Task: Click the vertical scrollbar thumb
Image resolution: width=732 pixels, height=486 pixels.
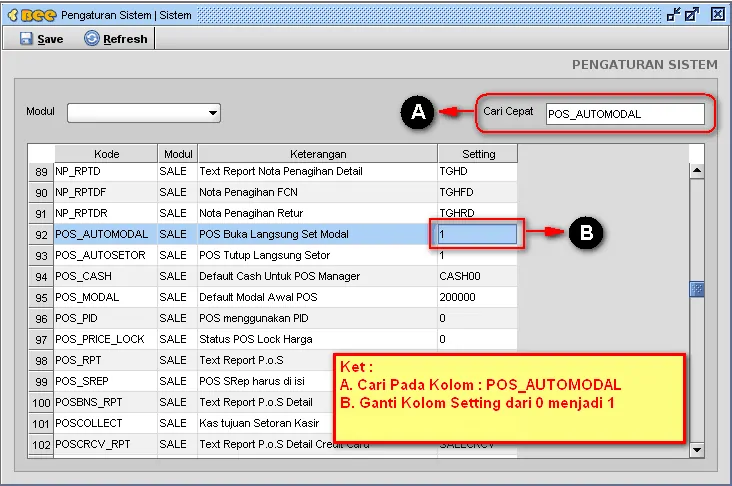Action: click(697, 289)
